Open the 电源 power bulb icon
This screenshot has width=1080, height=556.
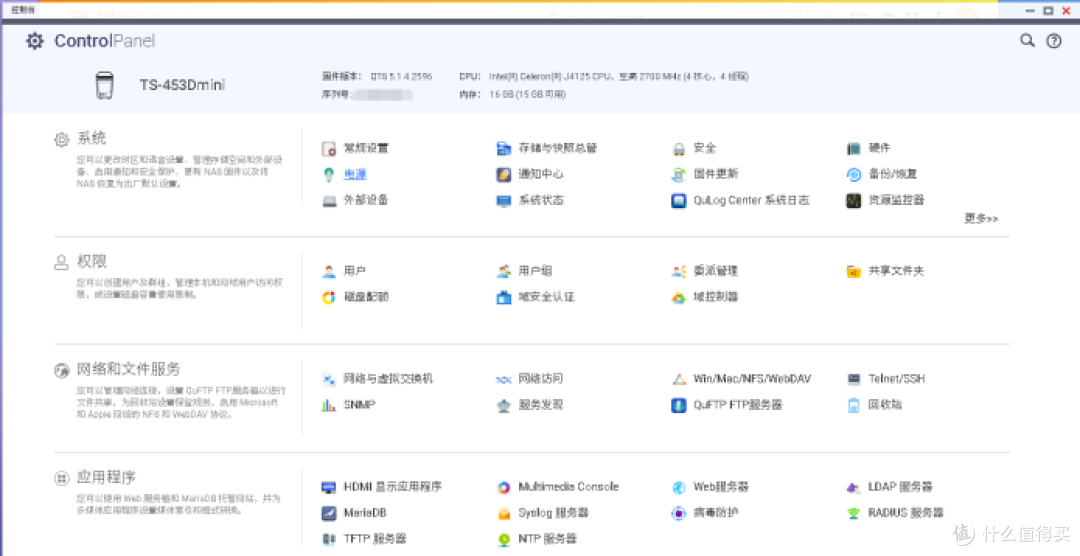[x=329, y=174]
